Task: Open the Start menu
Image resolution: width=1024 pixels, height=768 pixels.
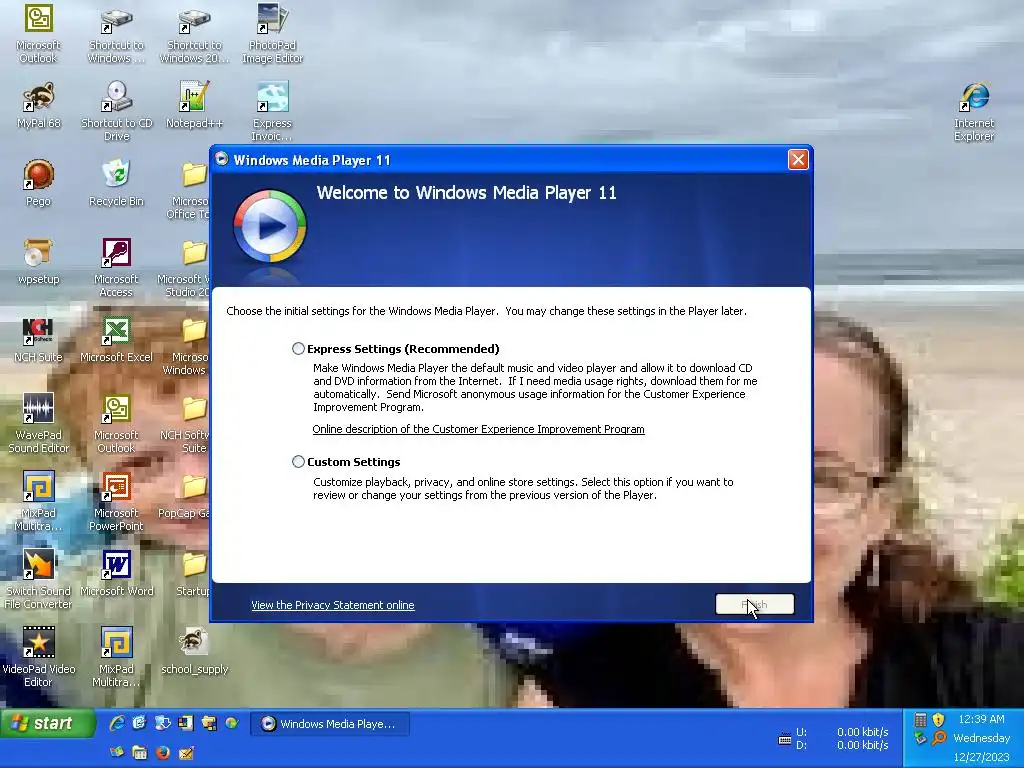Action: [47, 723]
